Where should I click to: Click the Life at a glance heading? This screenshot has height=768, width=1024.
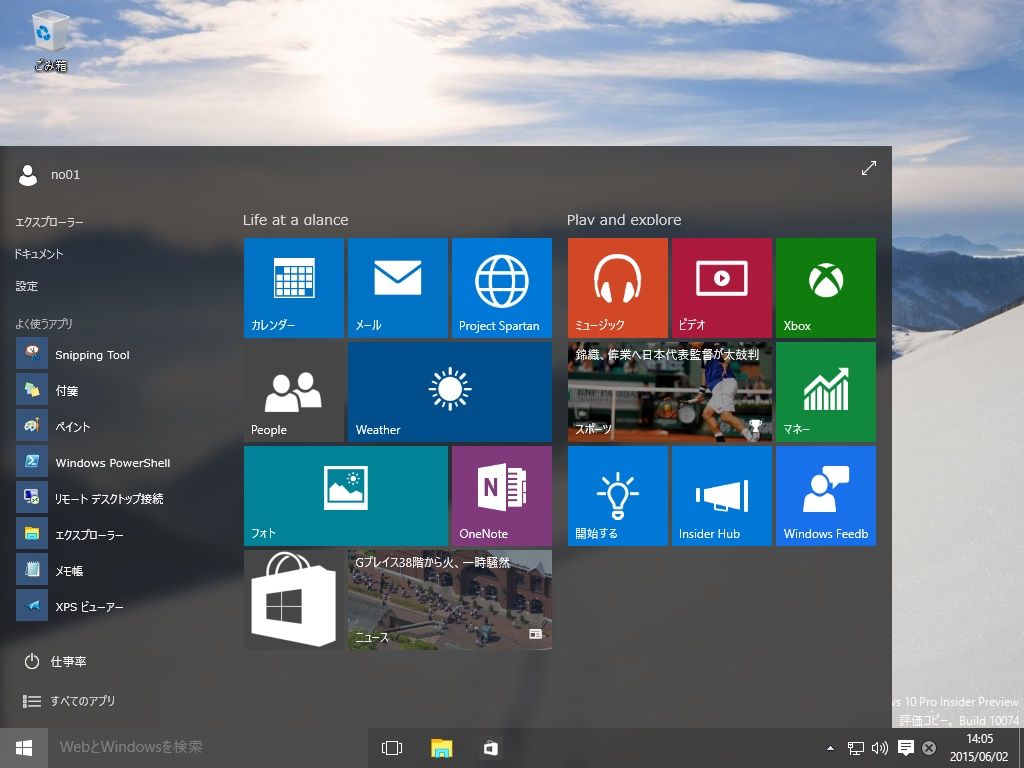pyautogui.click(x=296, y=220)
